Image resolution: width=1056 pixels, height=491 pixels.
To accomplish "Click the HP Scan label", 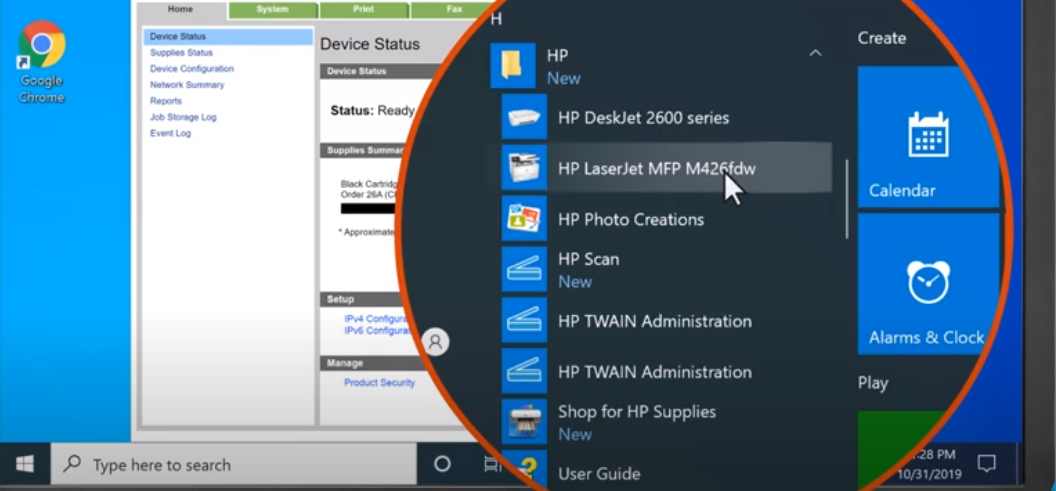I will coord(589,259).
